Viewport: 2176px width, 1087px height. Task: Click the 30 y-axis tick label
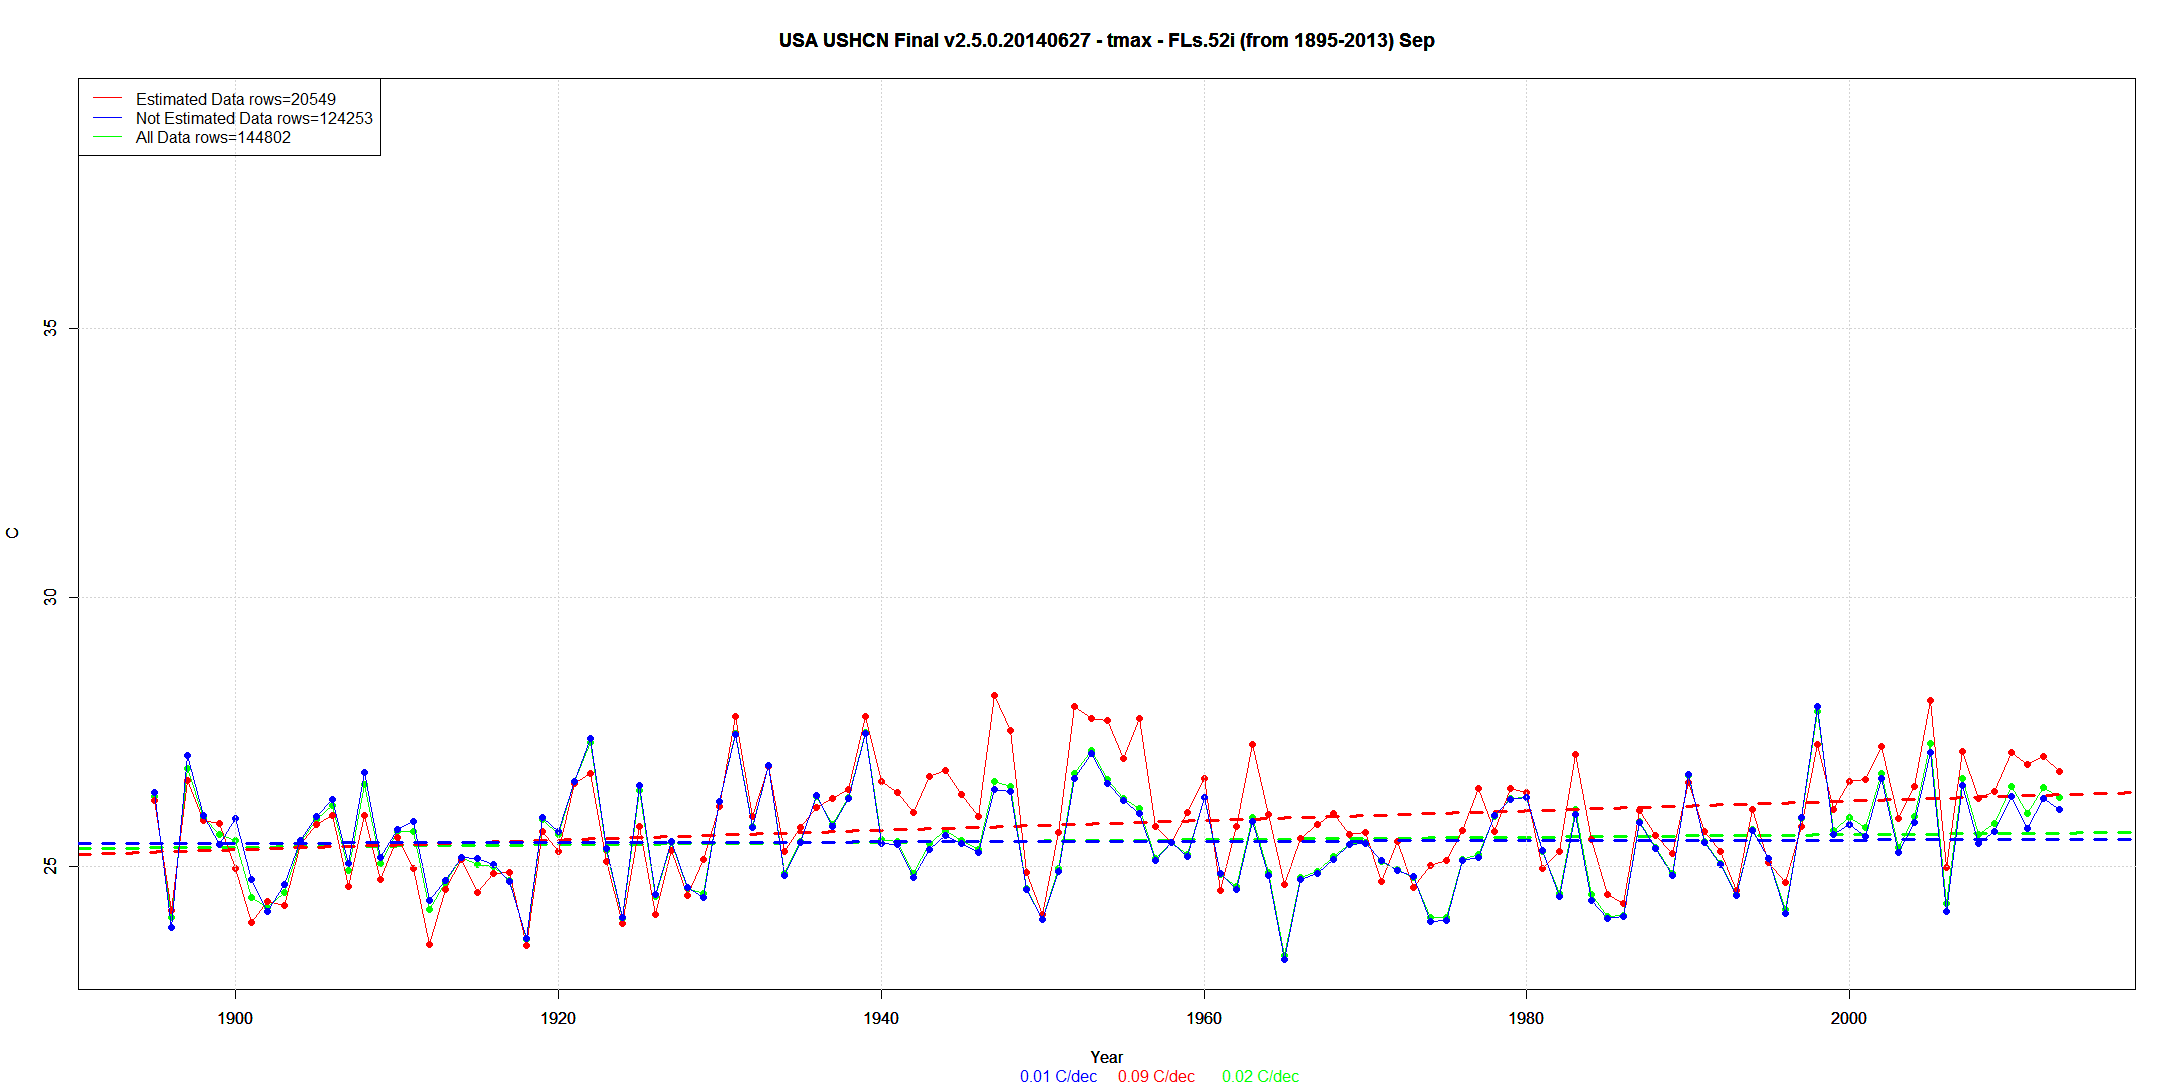pyautogui.click(x=50, y=597)
